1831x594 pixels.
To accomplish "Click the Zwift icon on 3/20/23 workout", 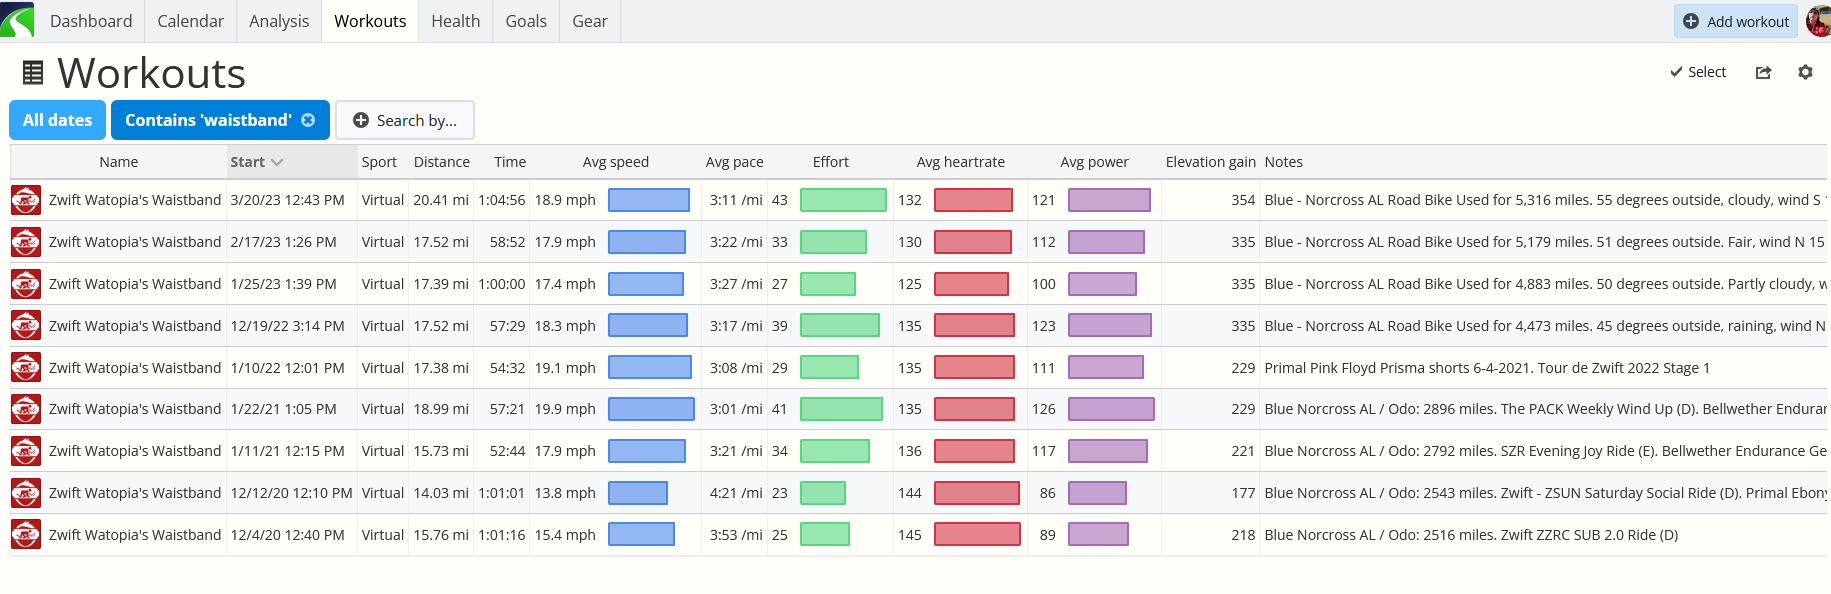I will pyautogui.click(x=26, y=200).
